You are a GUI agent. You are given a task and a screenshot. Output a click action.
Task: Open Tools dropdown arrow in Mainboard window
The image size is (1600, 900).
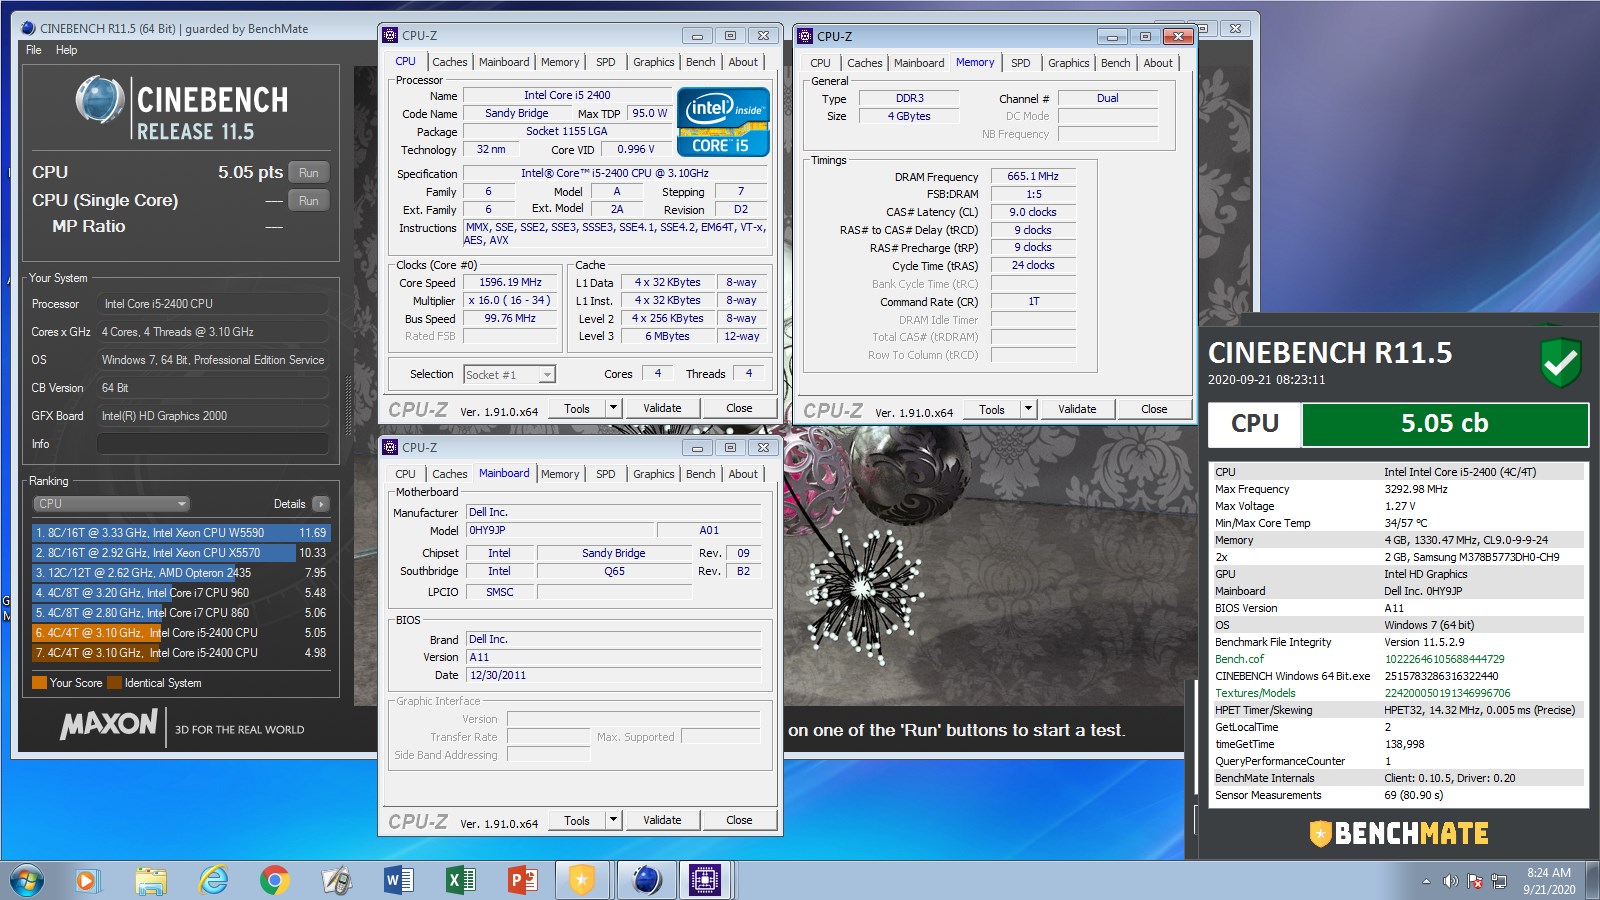[614, 820]
